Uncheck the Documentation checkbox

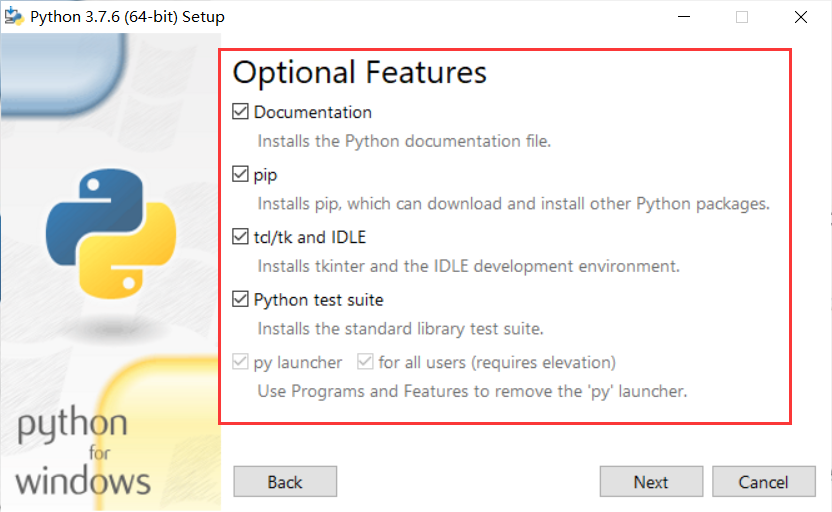tap(240, 112)
